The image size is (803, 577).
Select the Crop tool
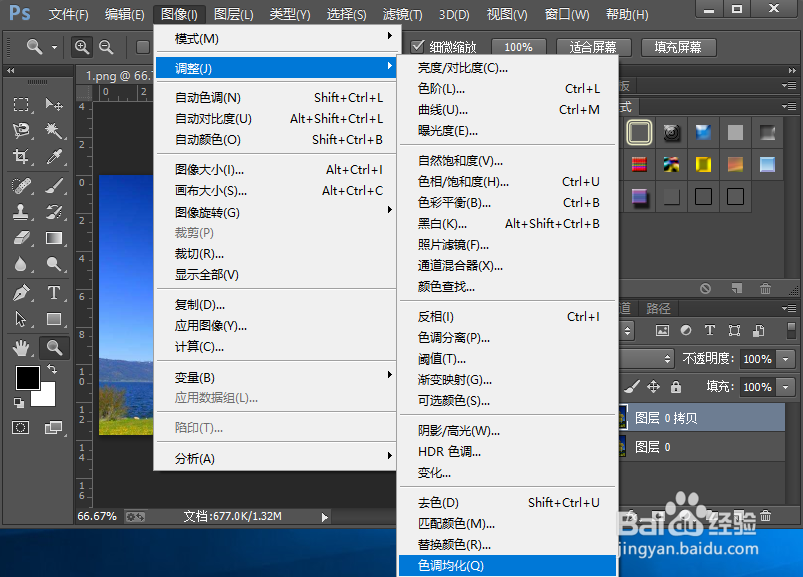(x=23, y=155)
